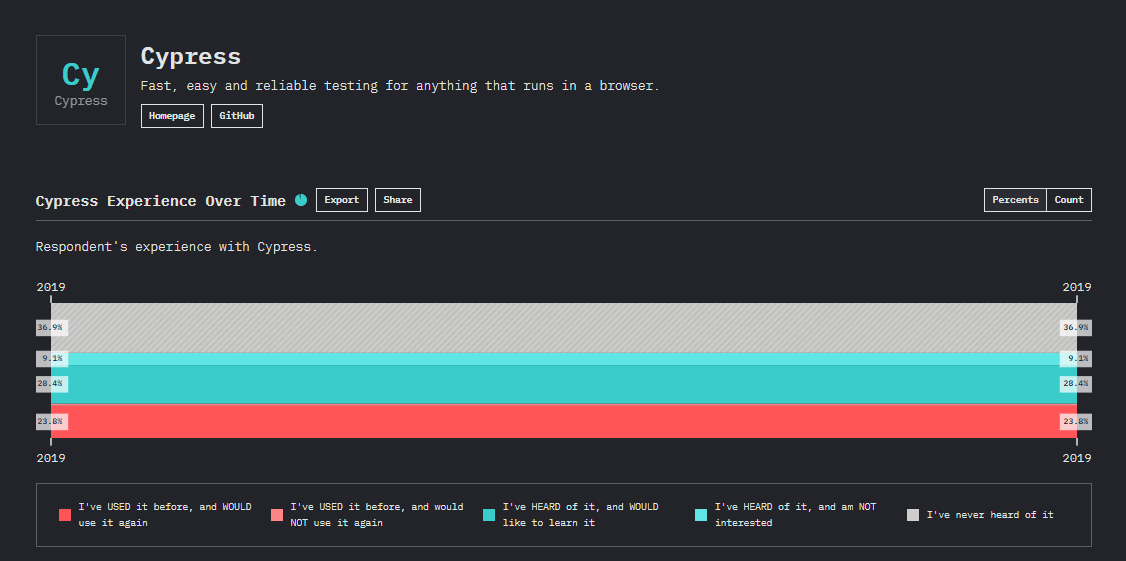Switch the chart to Count view

[1069, 200]
